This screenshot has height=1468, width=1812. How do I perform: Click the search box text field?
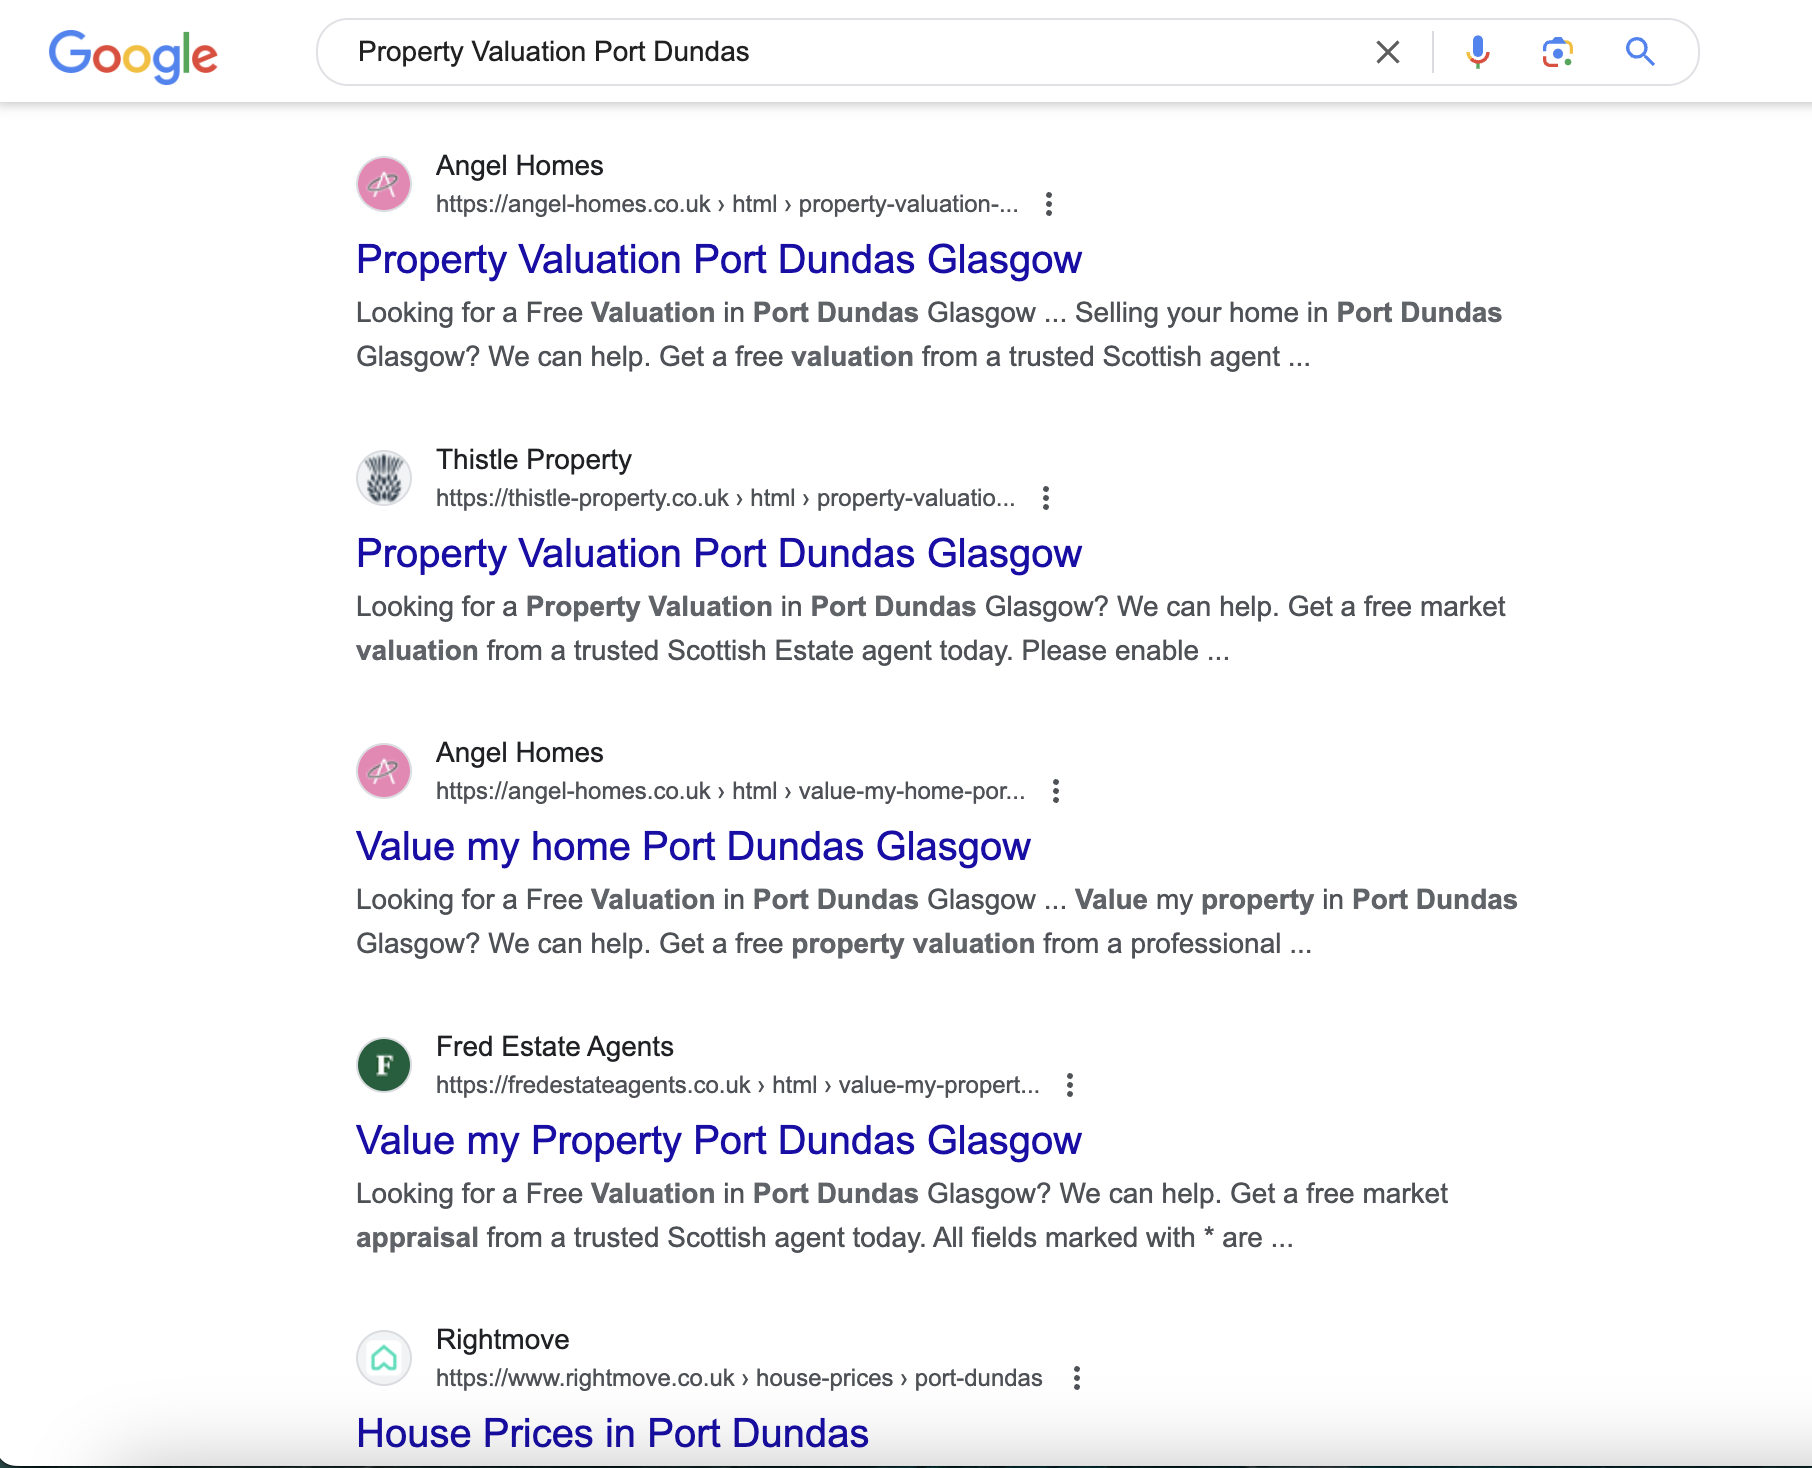pyautogui.click(x=850, y=52)
